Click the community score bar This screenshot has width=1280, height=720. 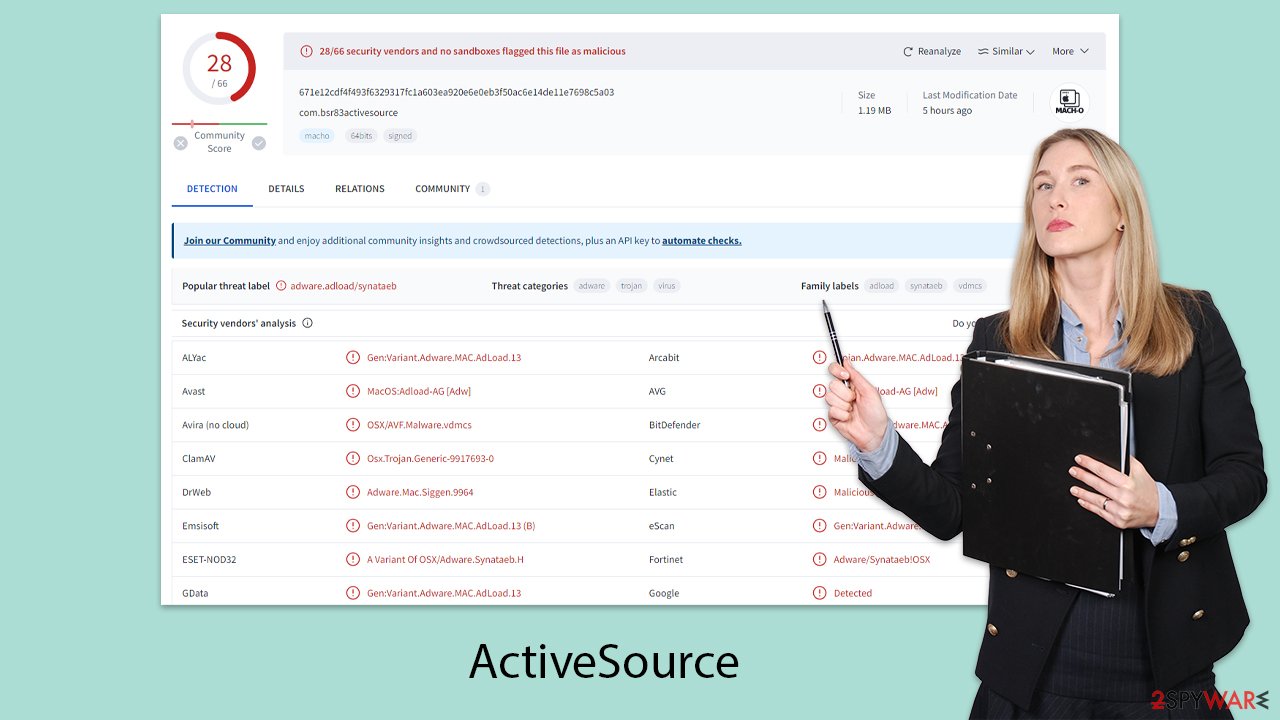click(x=219, y=124)
